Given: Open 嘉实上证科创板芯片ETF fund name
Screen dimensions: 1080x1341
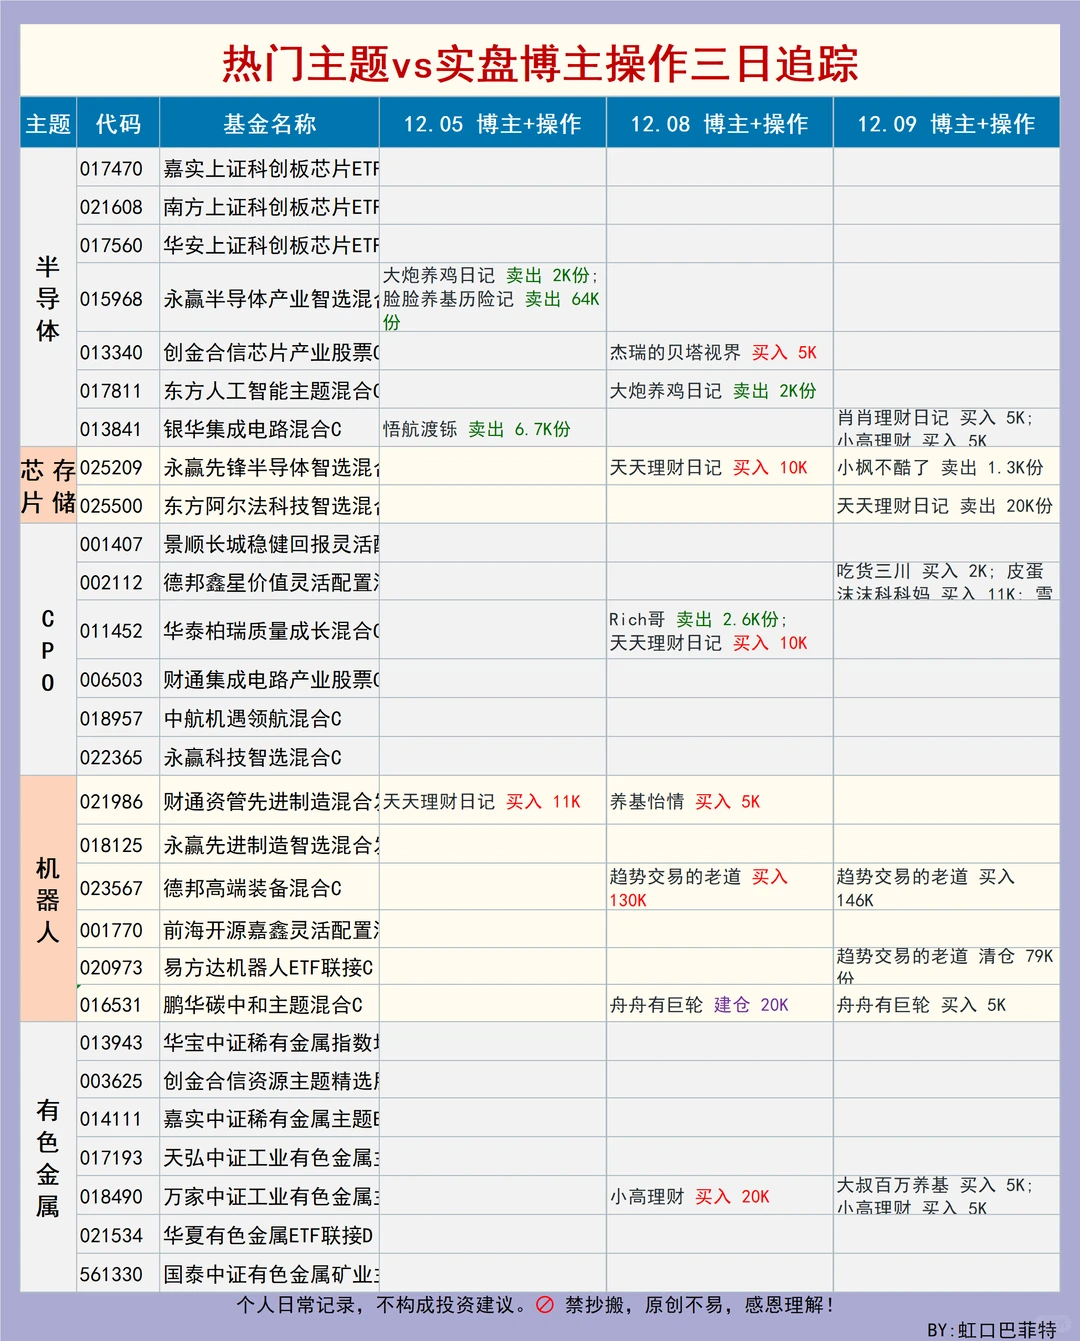Looking at the screenshot, I should coord(268,167).
